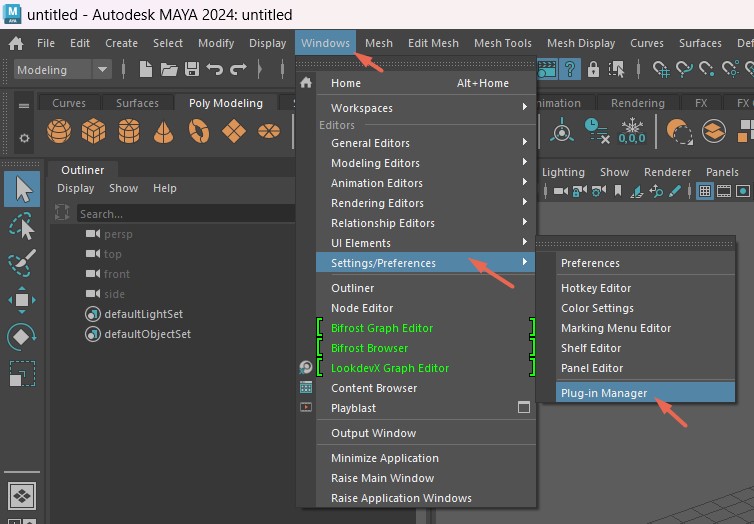Toggle the viewport grid display icon
The width and height of the screenshot is (754, 524).
point(704,191)
